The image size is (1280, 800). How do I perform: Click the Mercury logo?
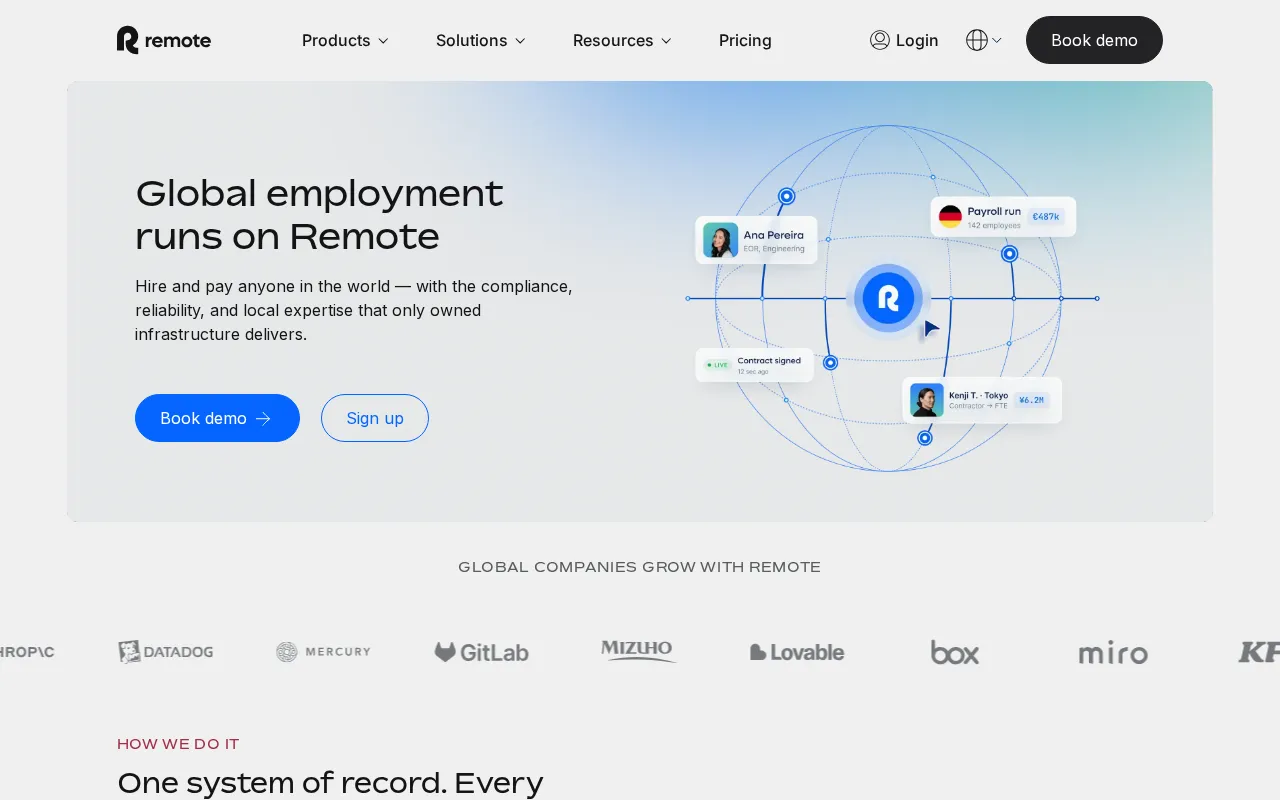tap(323, 652)
